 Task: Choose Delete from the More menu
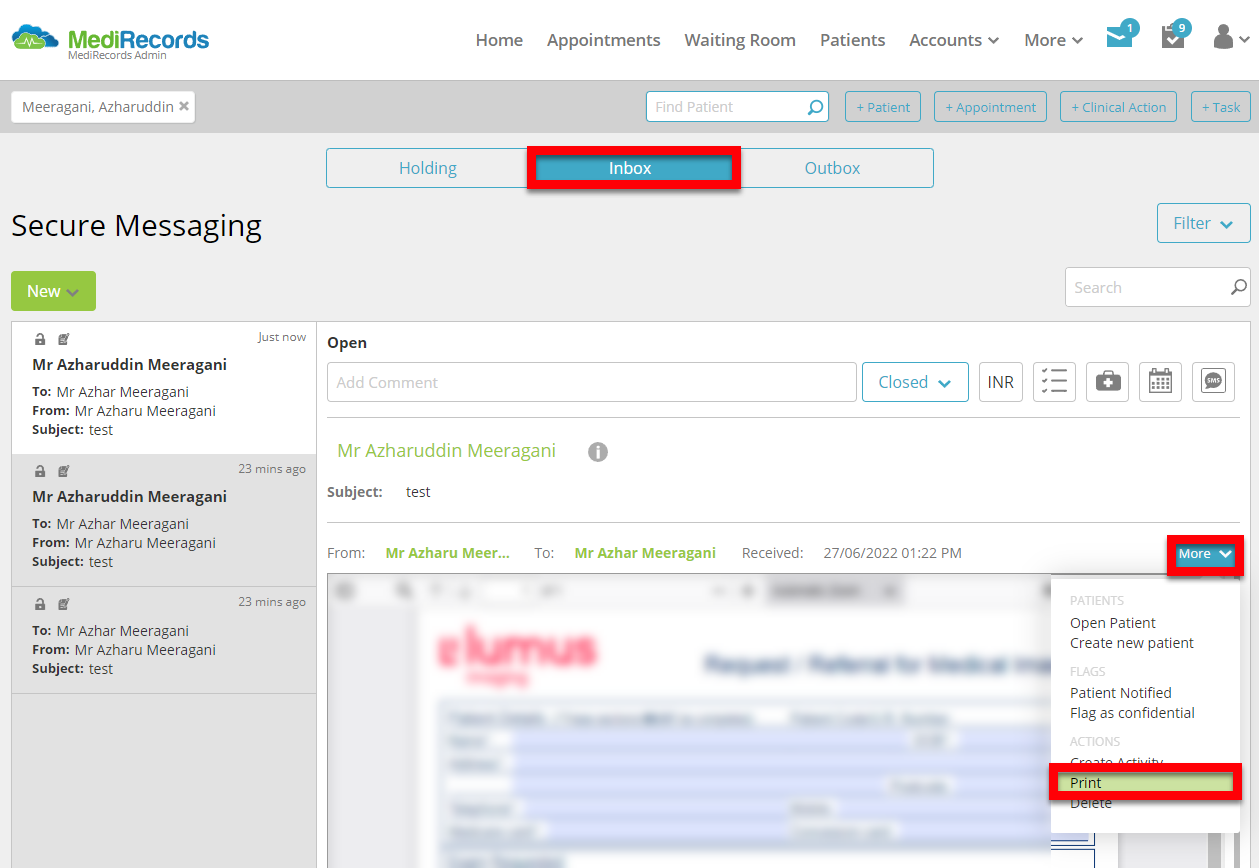tap(1090, 803)
